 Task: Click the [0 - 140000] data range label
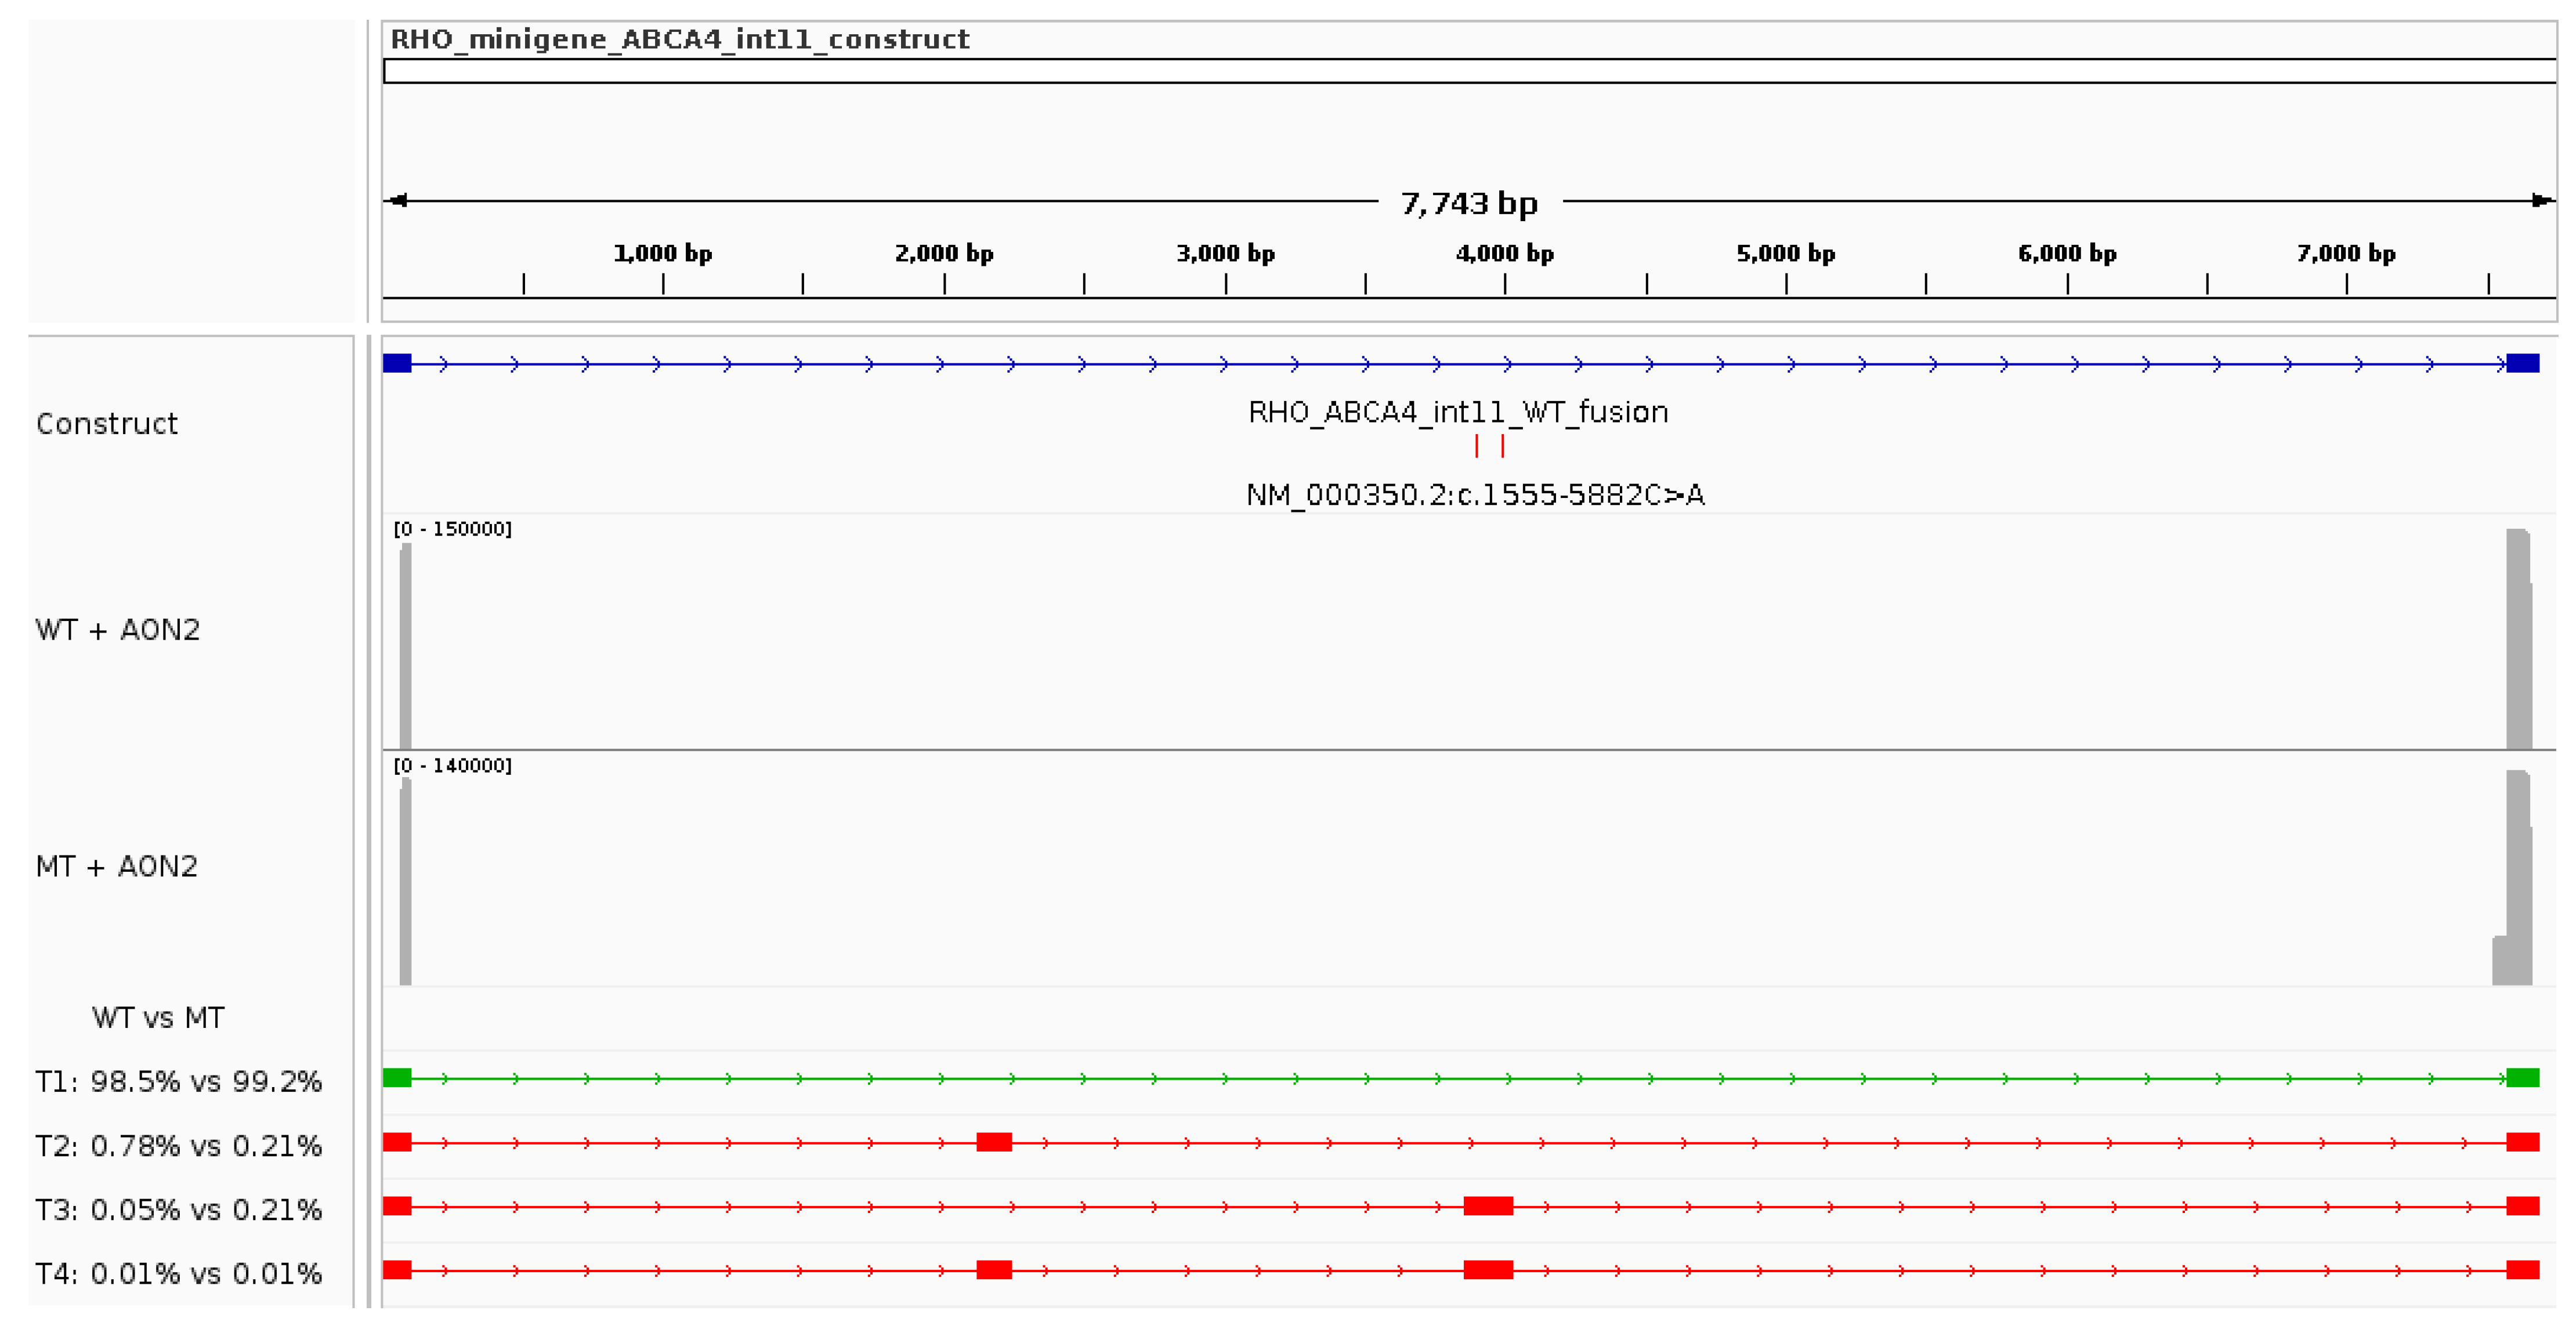pos(452,766)
